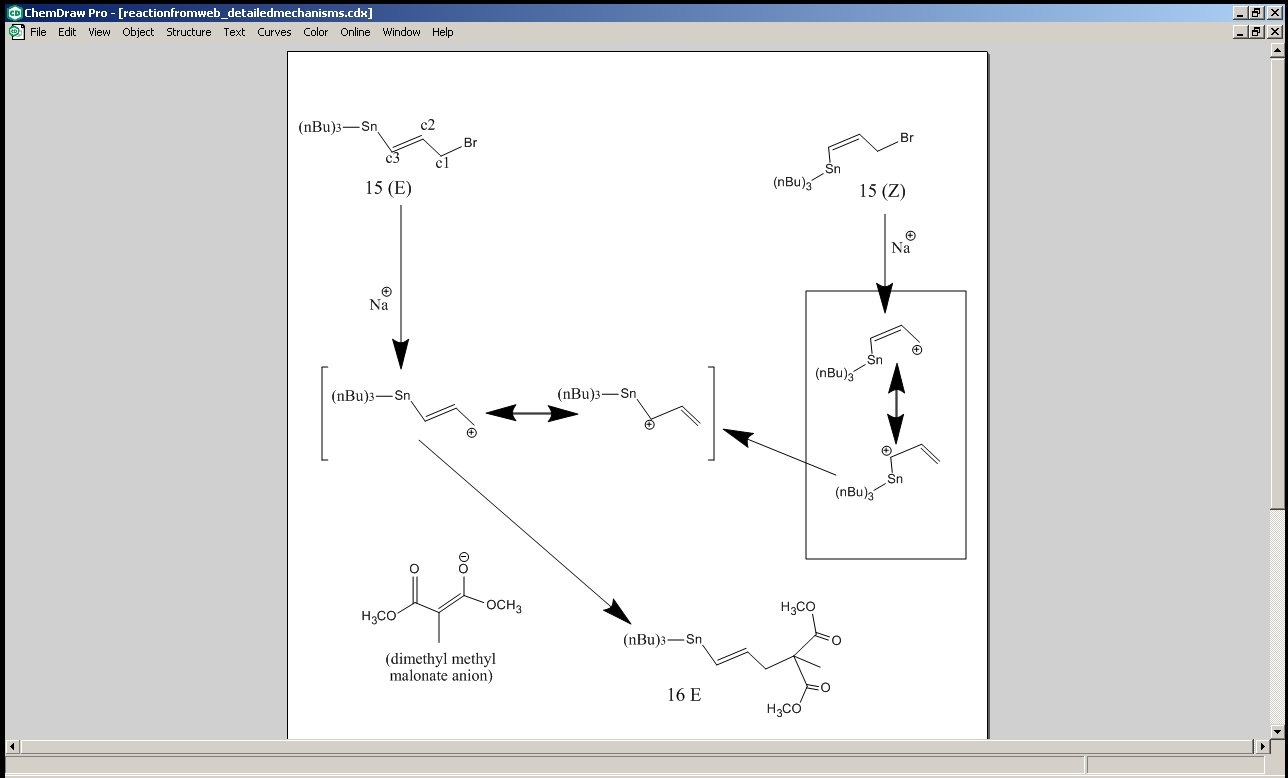Minimize the document window in menu bar

coord(1242,32)
